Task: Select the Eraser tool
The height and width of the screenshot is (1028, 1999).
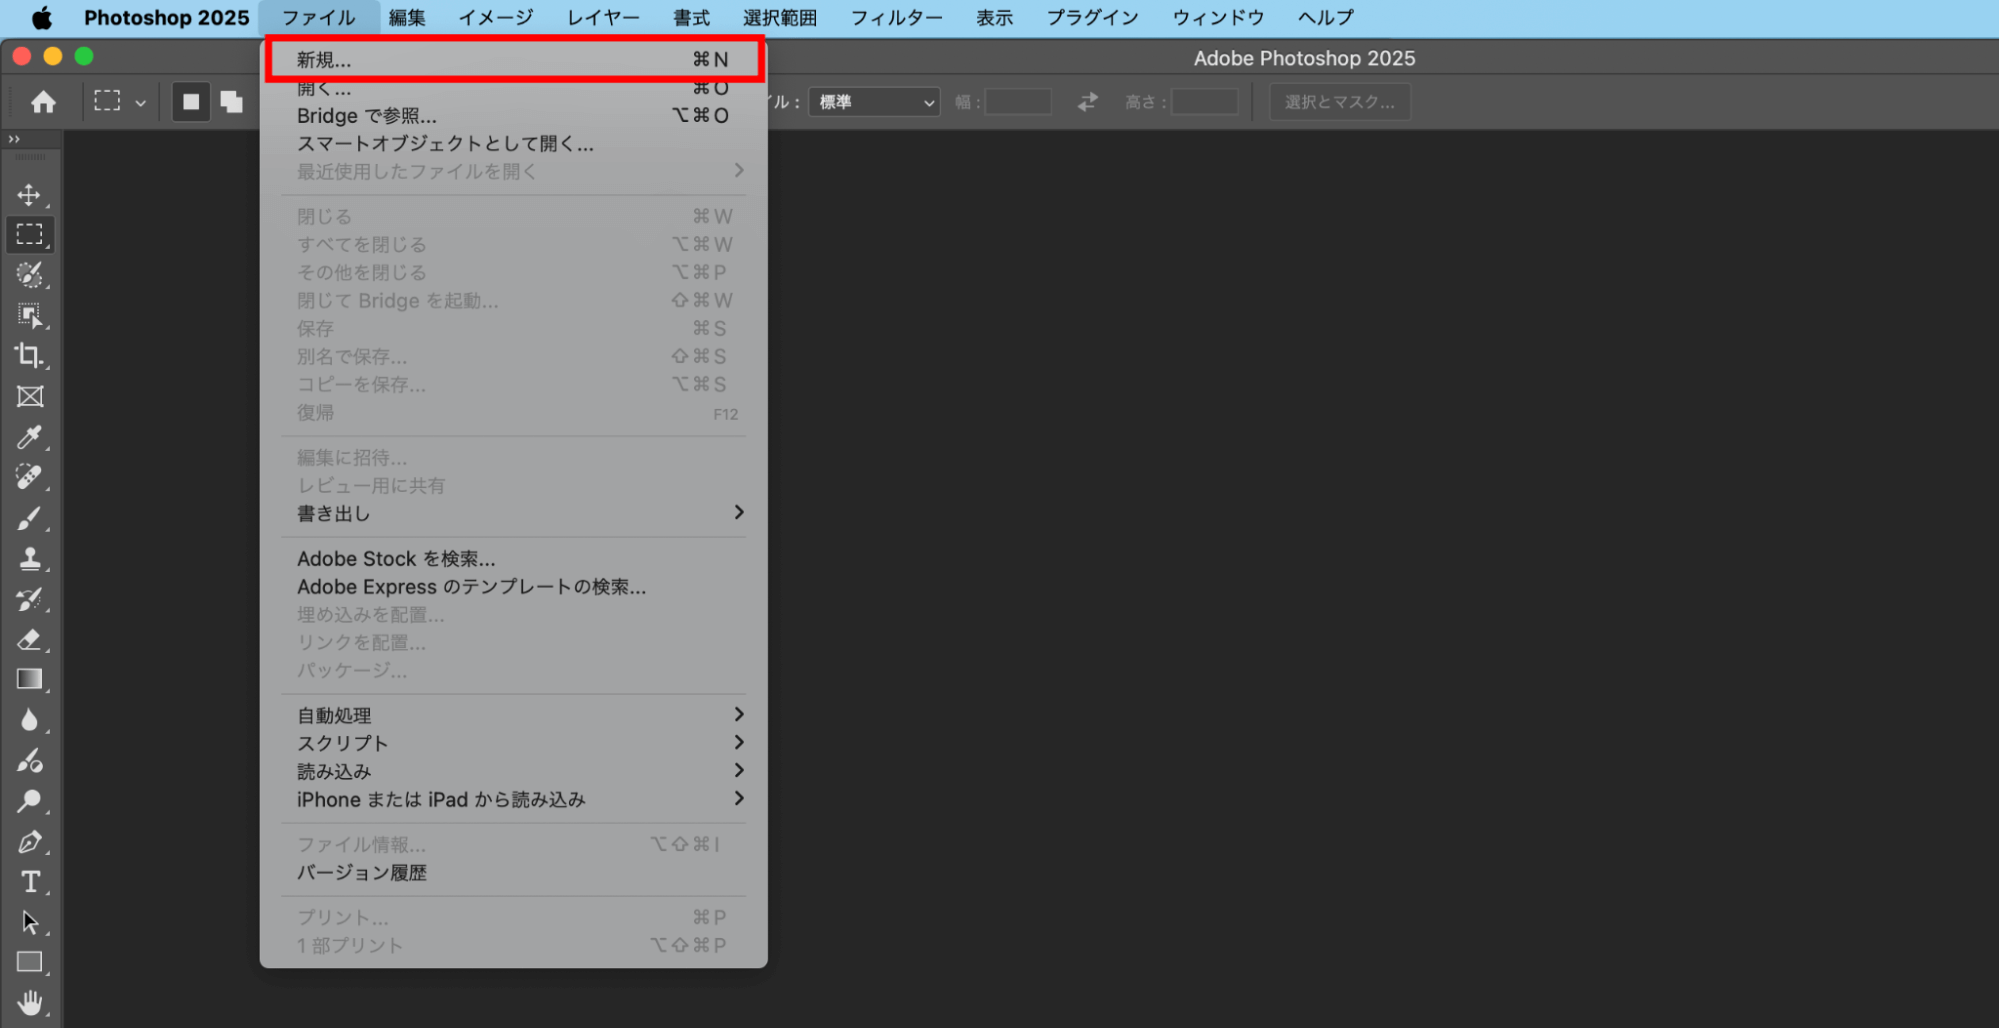Action: pos(29,639)
